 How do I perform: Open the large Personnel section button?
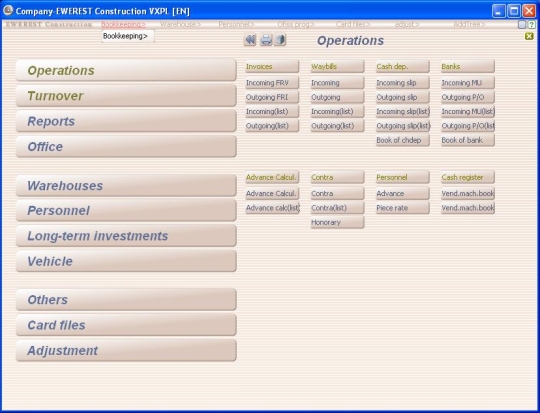coord(126,210)
